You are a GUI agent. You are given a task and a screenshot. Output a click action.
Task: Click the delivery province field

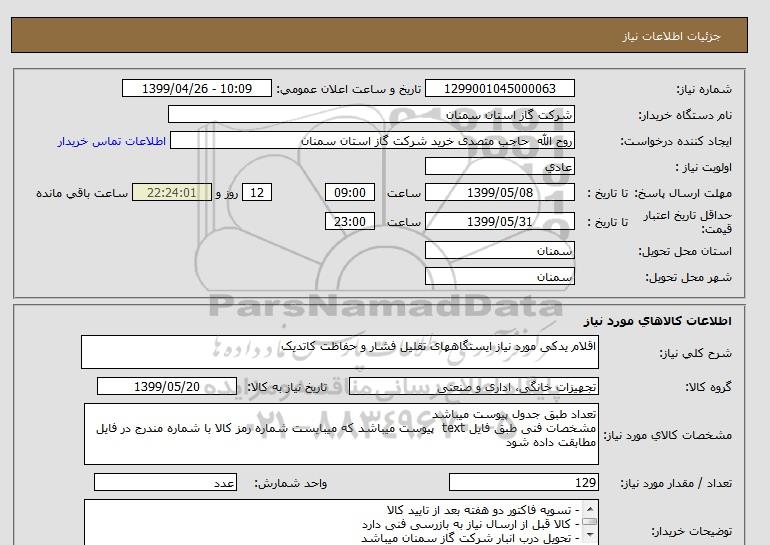(499, 250)
